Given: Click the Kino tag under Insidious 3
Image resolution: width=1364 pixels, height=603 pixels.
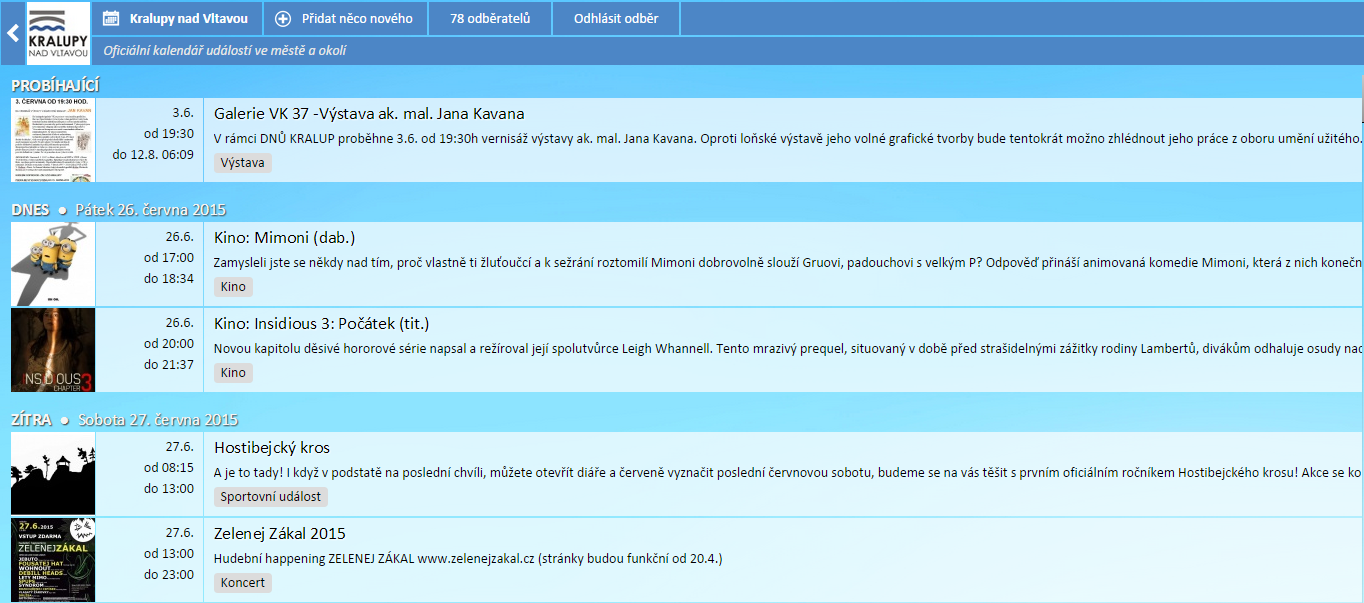Looking at the screenshot, I should (x=233, y=373).
